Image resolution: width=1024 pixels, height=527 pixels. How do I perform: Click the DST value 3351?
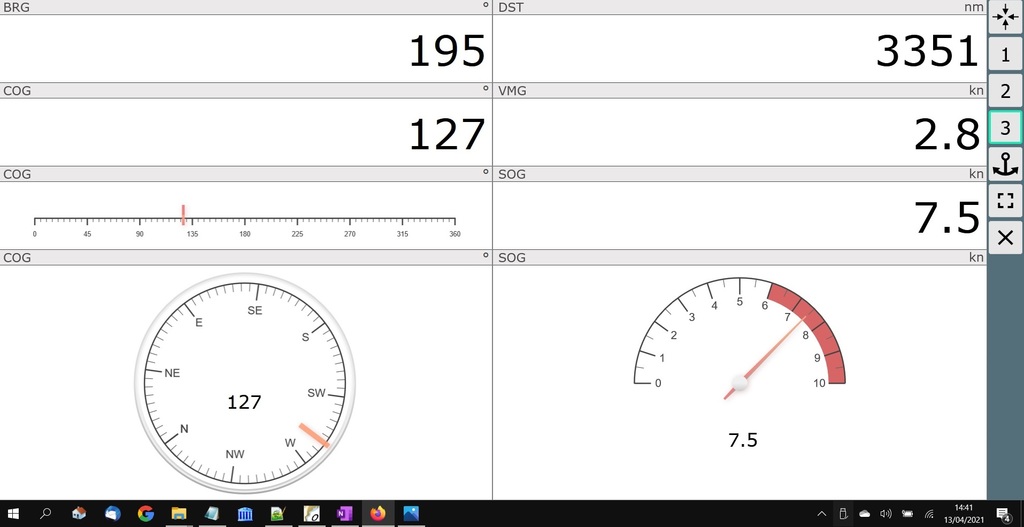click(927, 51)
